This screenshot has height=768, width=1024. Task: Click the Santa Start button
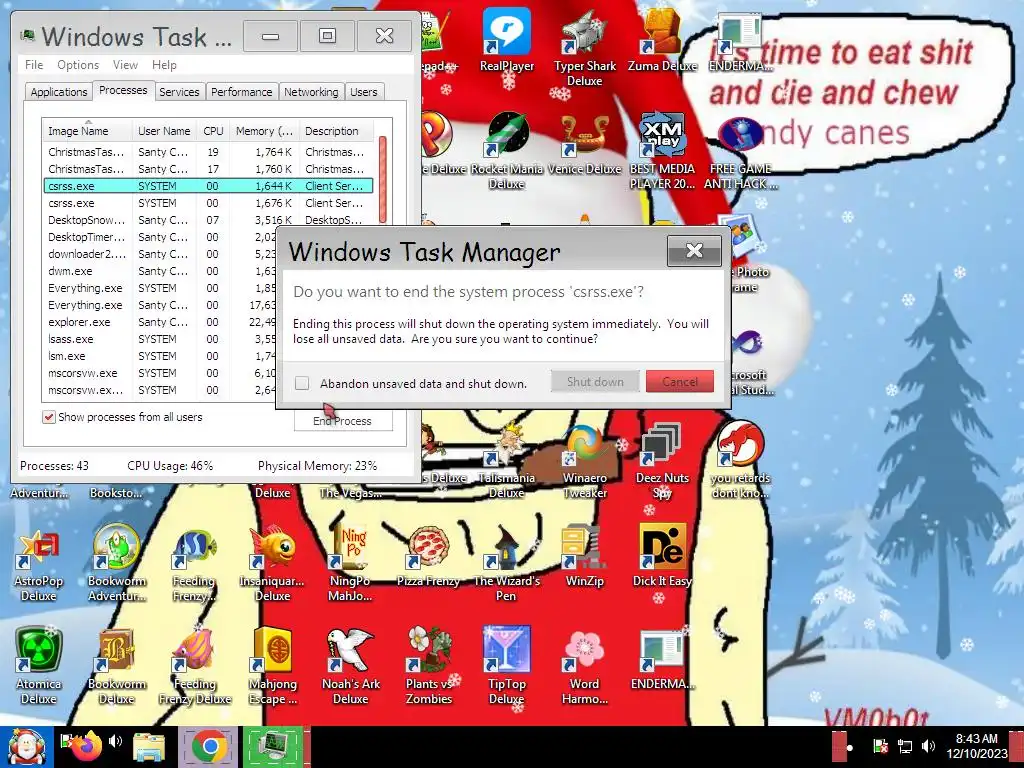click(26, 747)
